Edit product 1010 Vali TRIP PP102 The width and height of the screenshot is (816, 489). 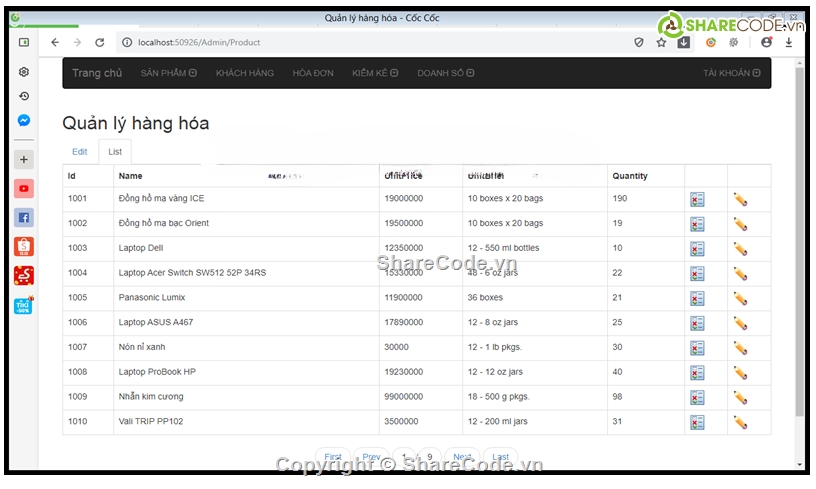[741, 422]
